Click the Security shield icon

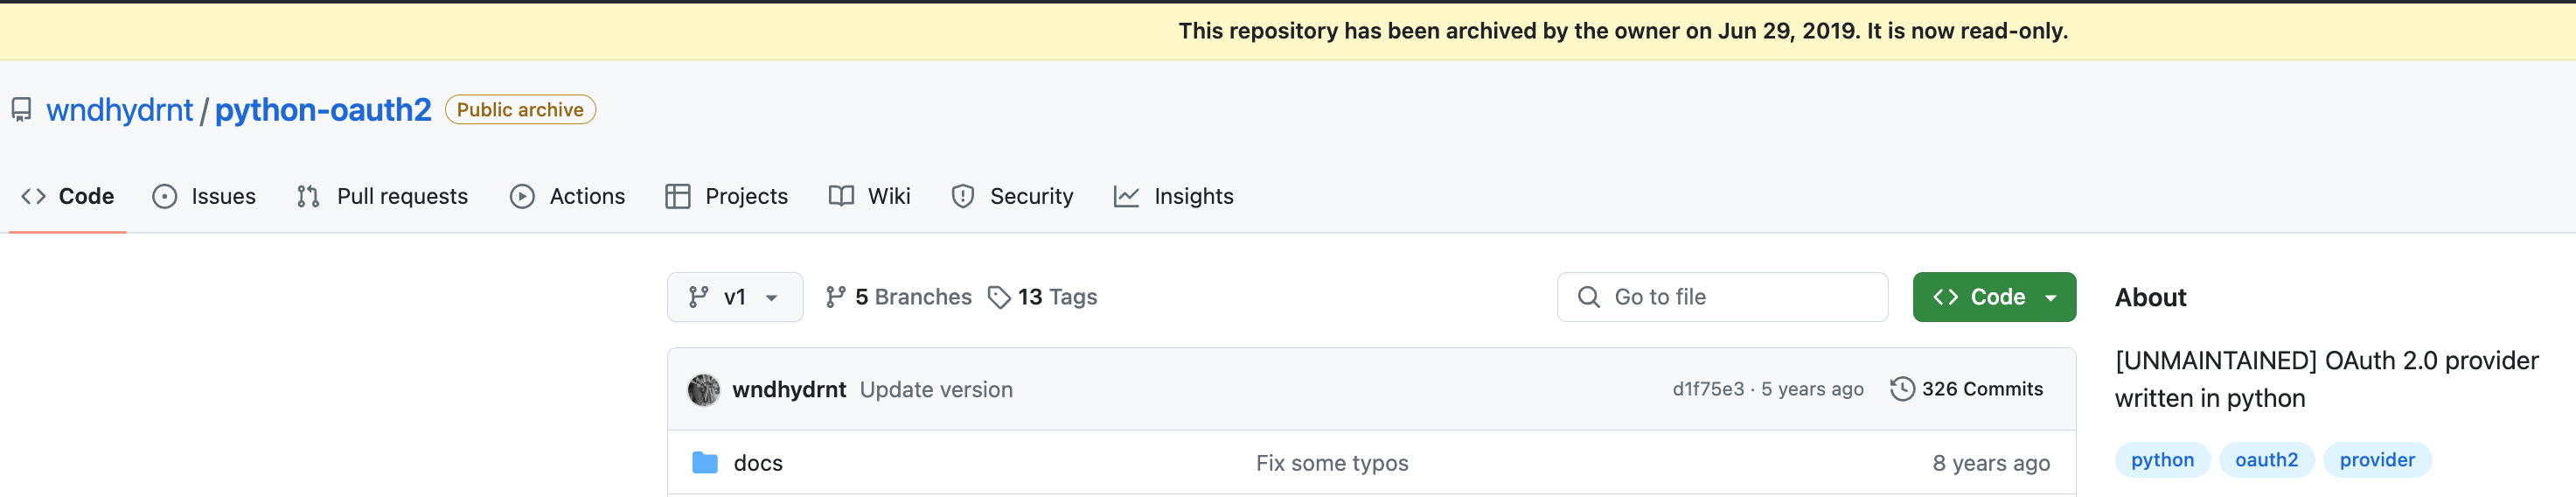[962, 196]
